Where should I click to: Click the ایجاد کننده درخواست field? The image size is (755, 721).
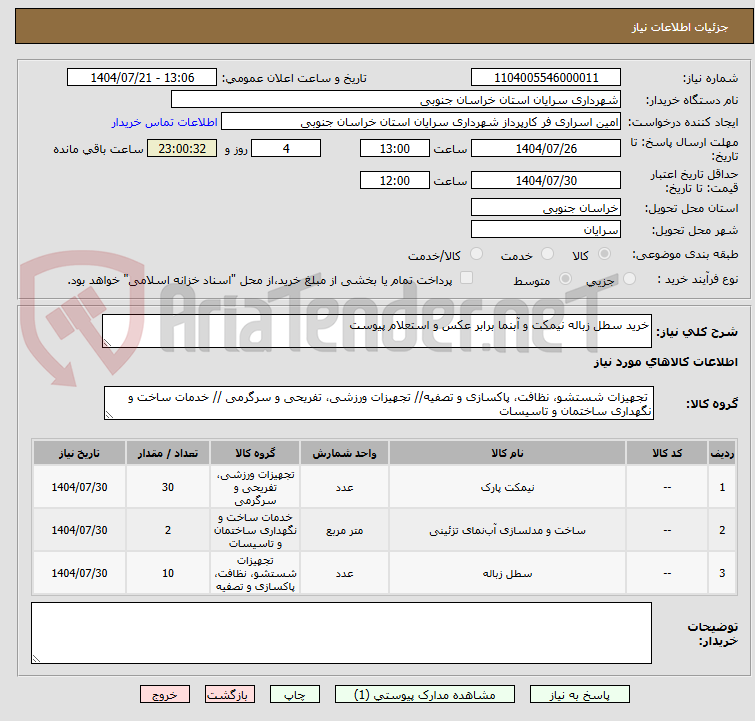[x=421, y=121]
